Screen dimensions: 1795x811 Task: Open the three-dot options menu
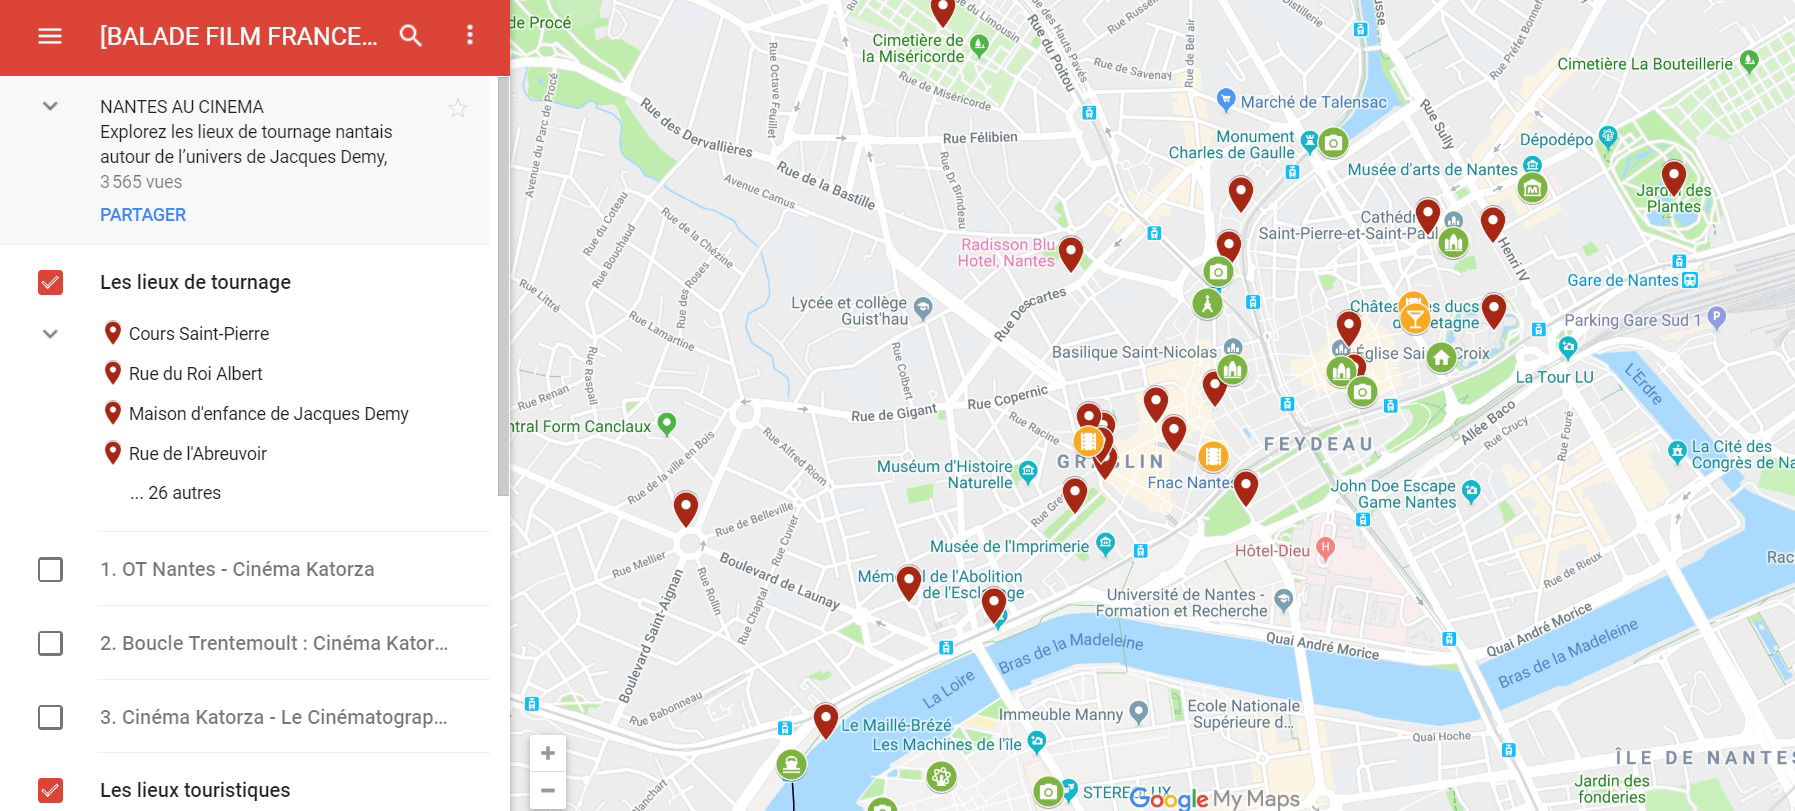(470, 35)
